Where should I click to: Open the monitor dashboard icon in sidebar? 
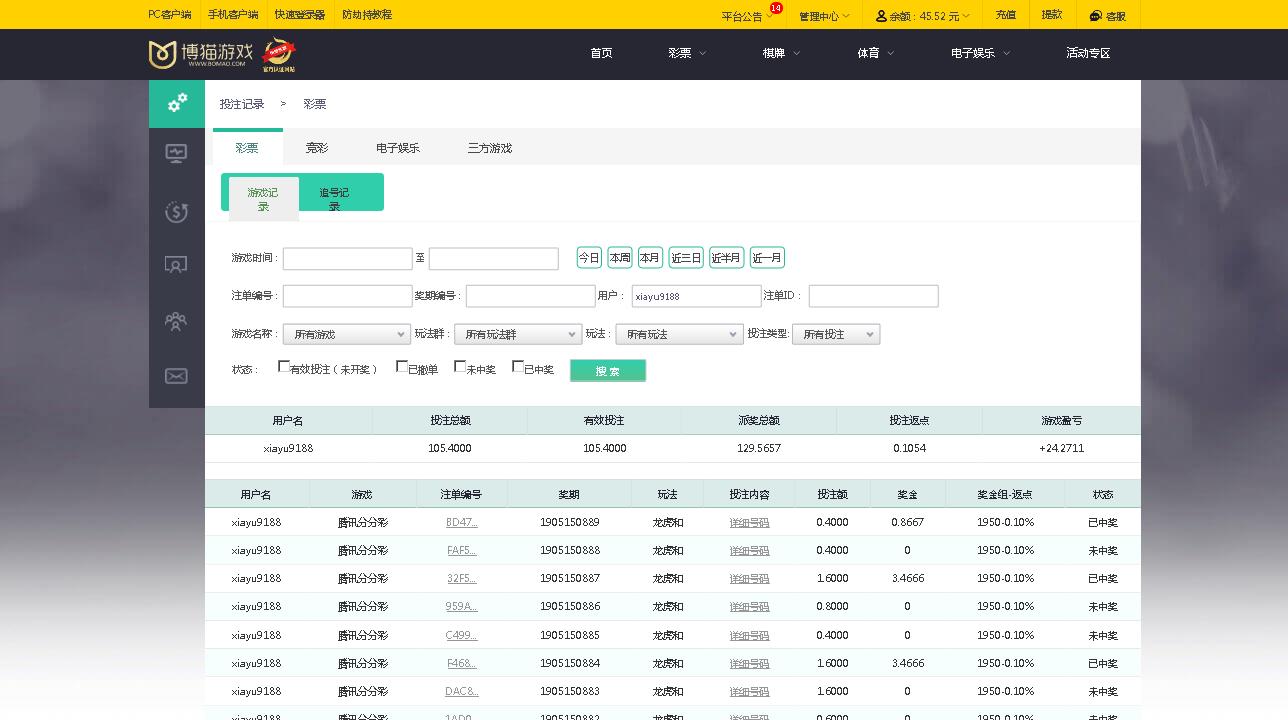(177, 152)
